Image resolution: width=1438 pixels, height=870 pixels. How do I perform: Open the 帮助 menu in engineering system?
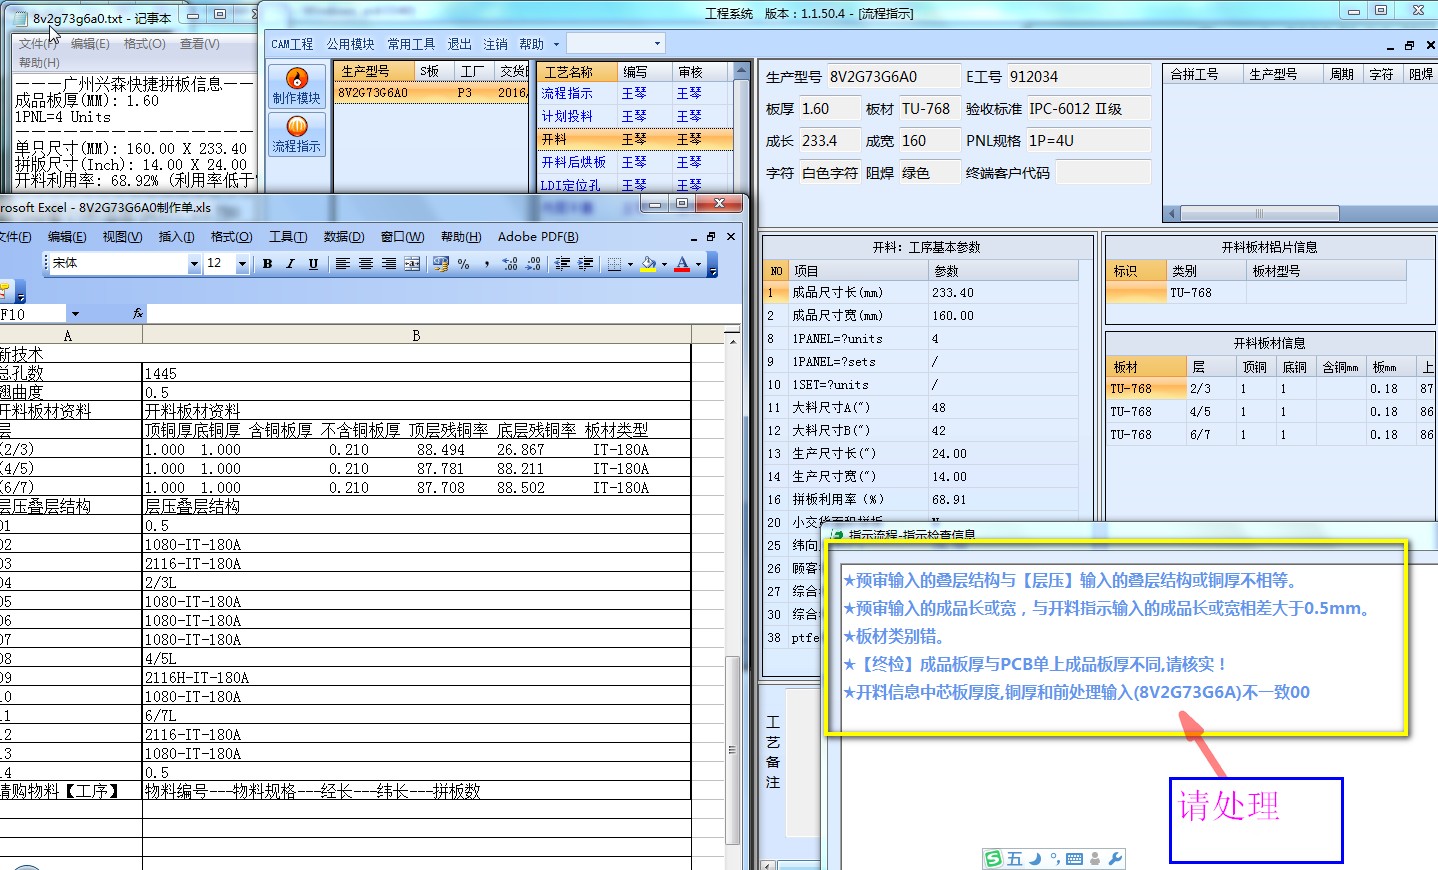pyautogui.click(x=531, y=44)
